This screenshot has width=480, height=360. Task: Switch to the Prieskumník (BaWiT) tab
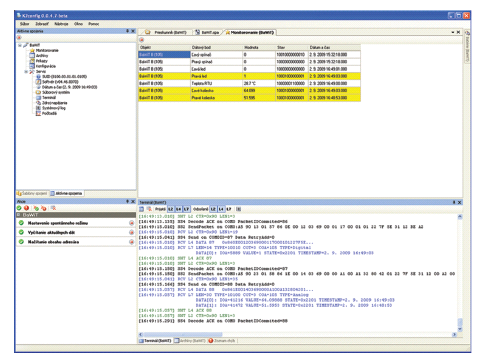coord(166,32)
